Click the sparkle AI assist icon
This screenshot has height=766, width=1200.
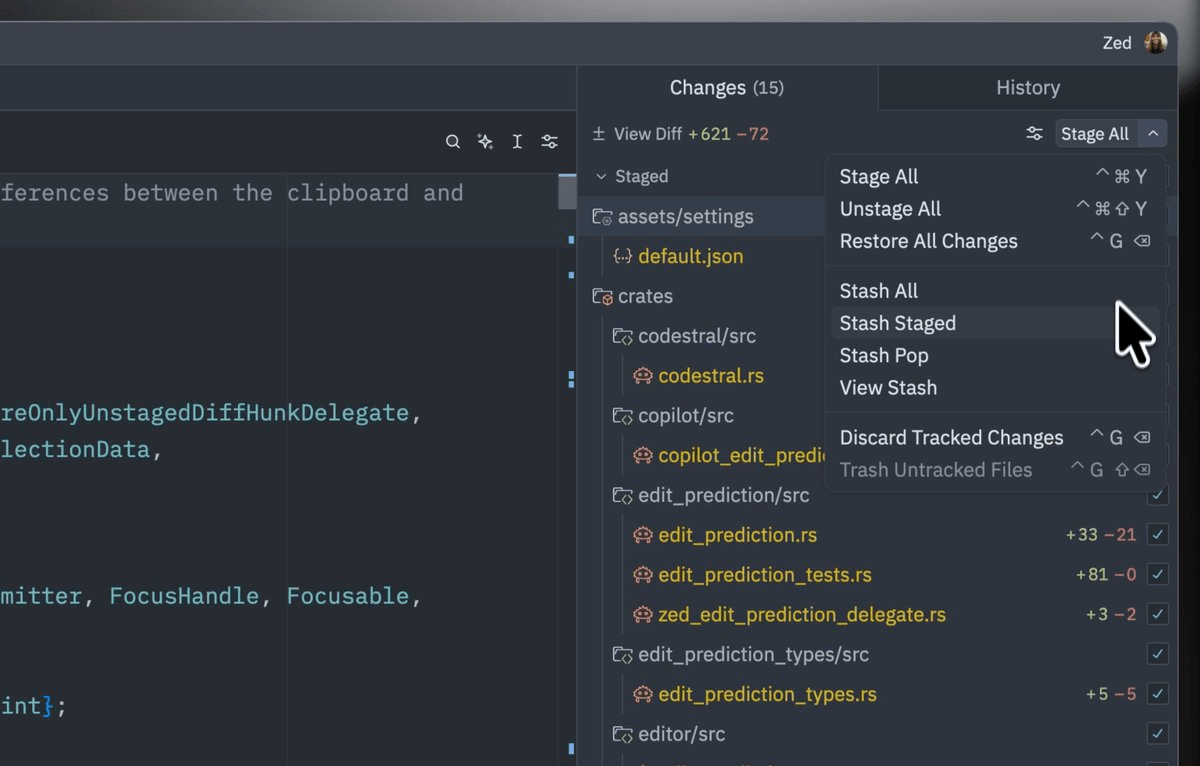[x=485, y=142]
